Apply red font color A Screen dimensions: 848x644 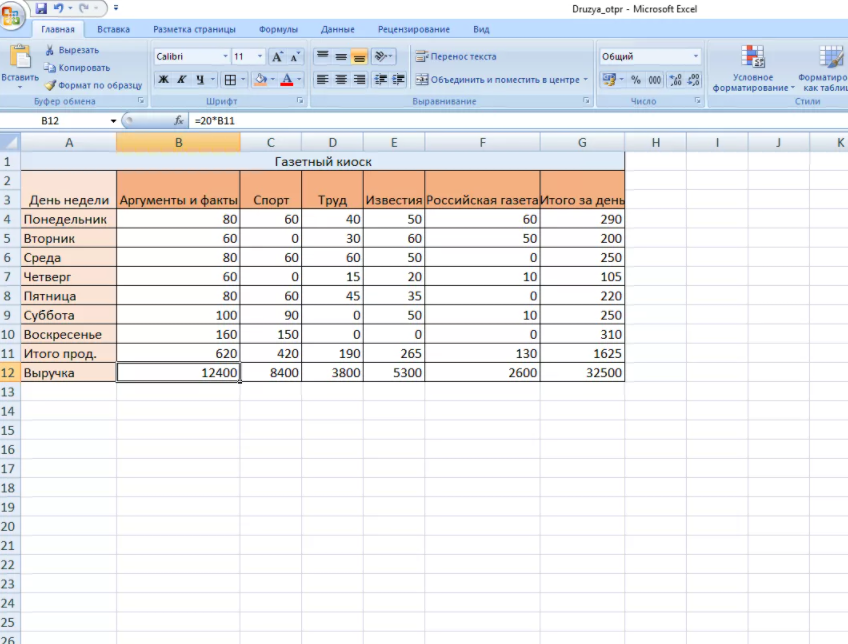click(287, 79)
